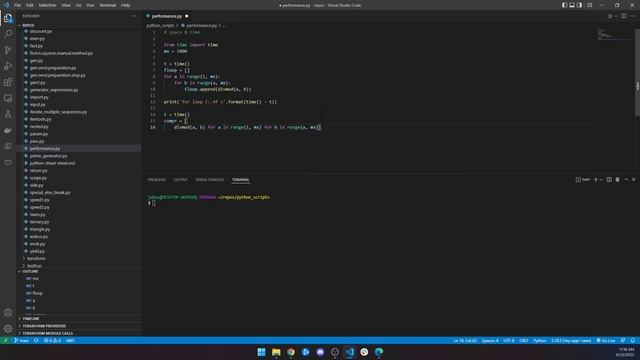Open editor More Actions ellipsis
The height and width of the screenshot is (360, 640).
click(632, 16)
